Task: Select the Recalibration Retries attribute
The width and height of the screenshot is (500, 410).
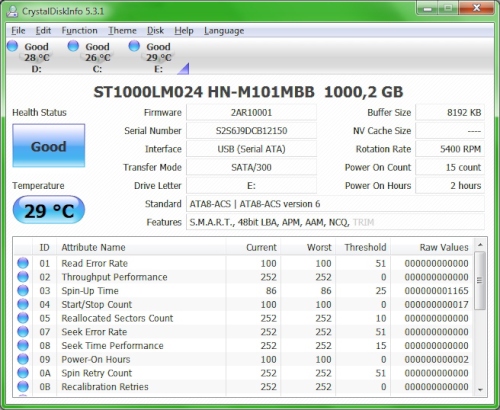Action: (x=105, y=387)
